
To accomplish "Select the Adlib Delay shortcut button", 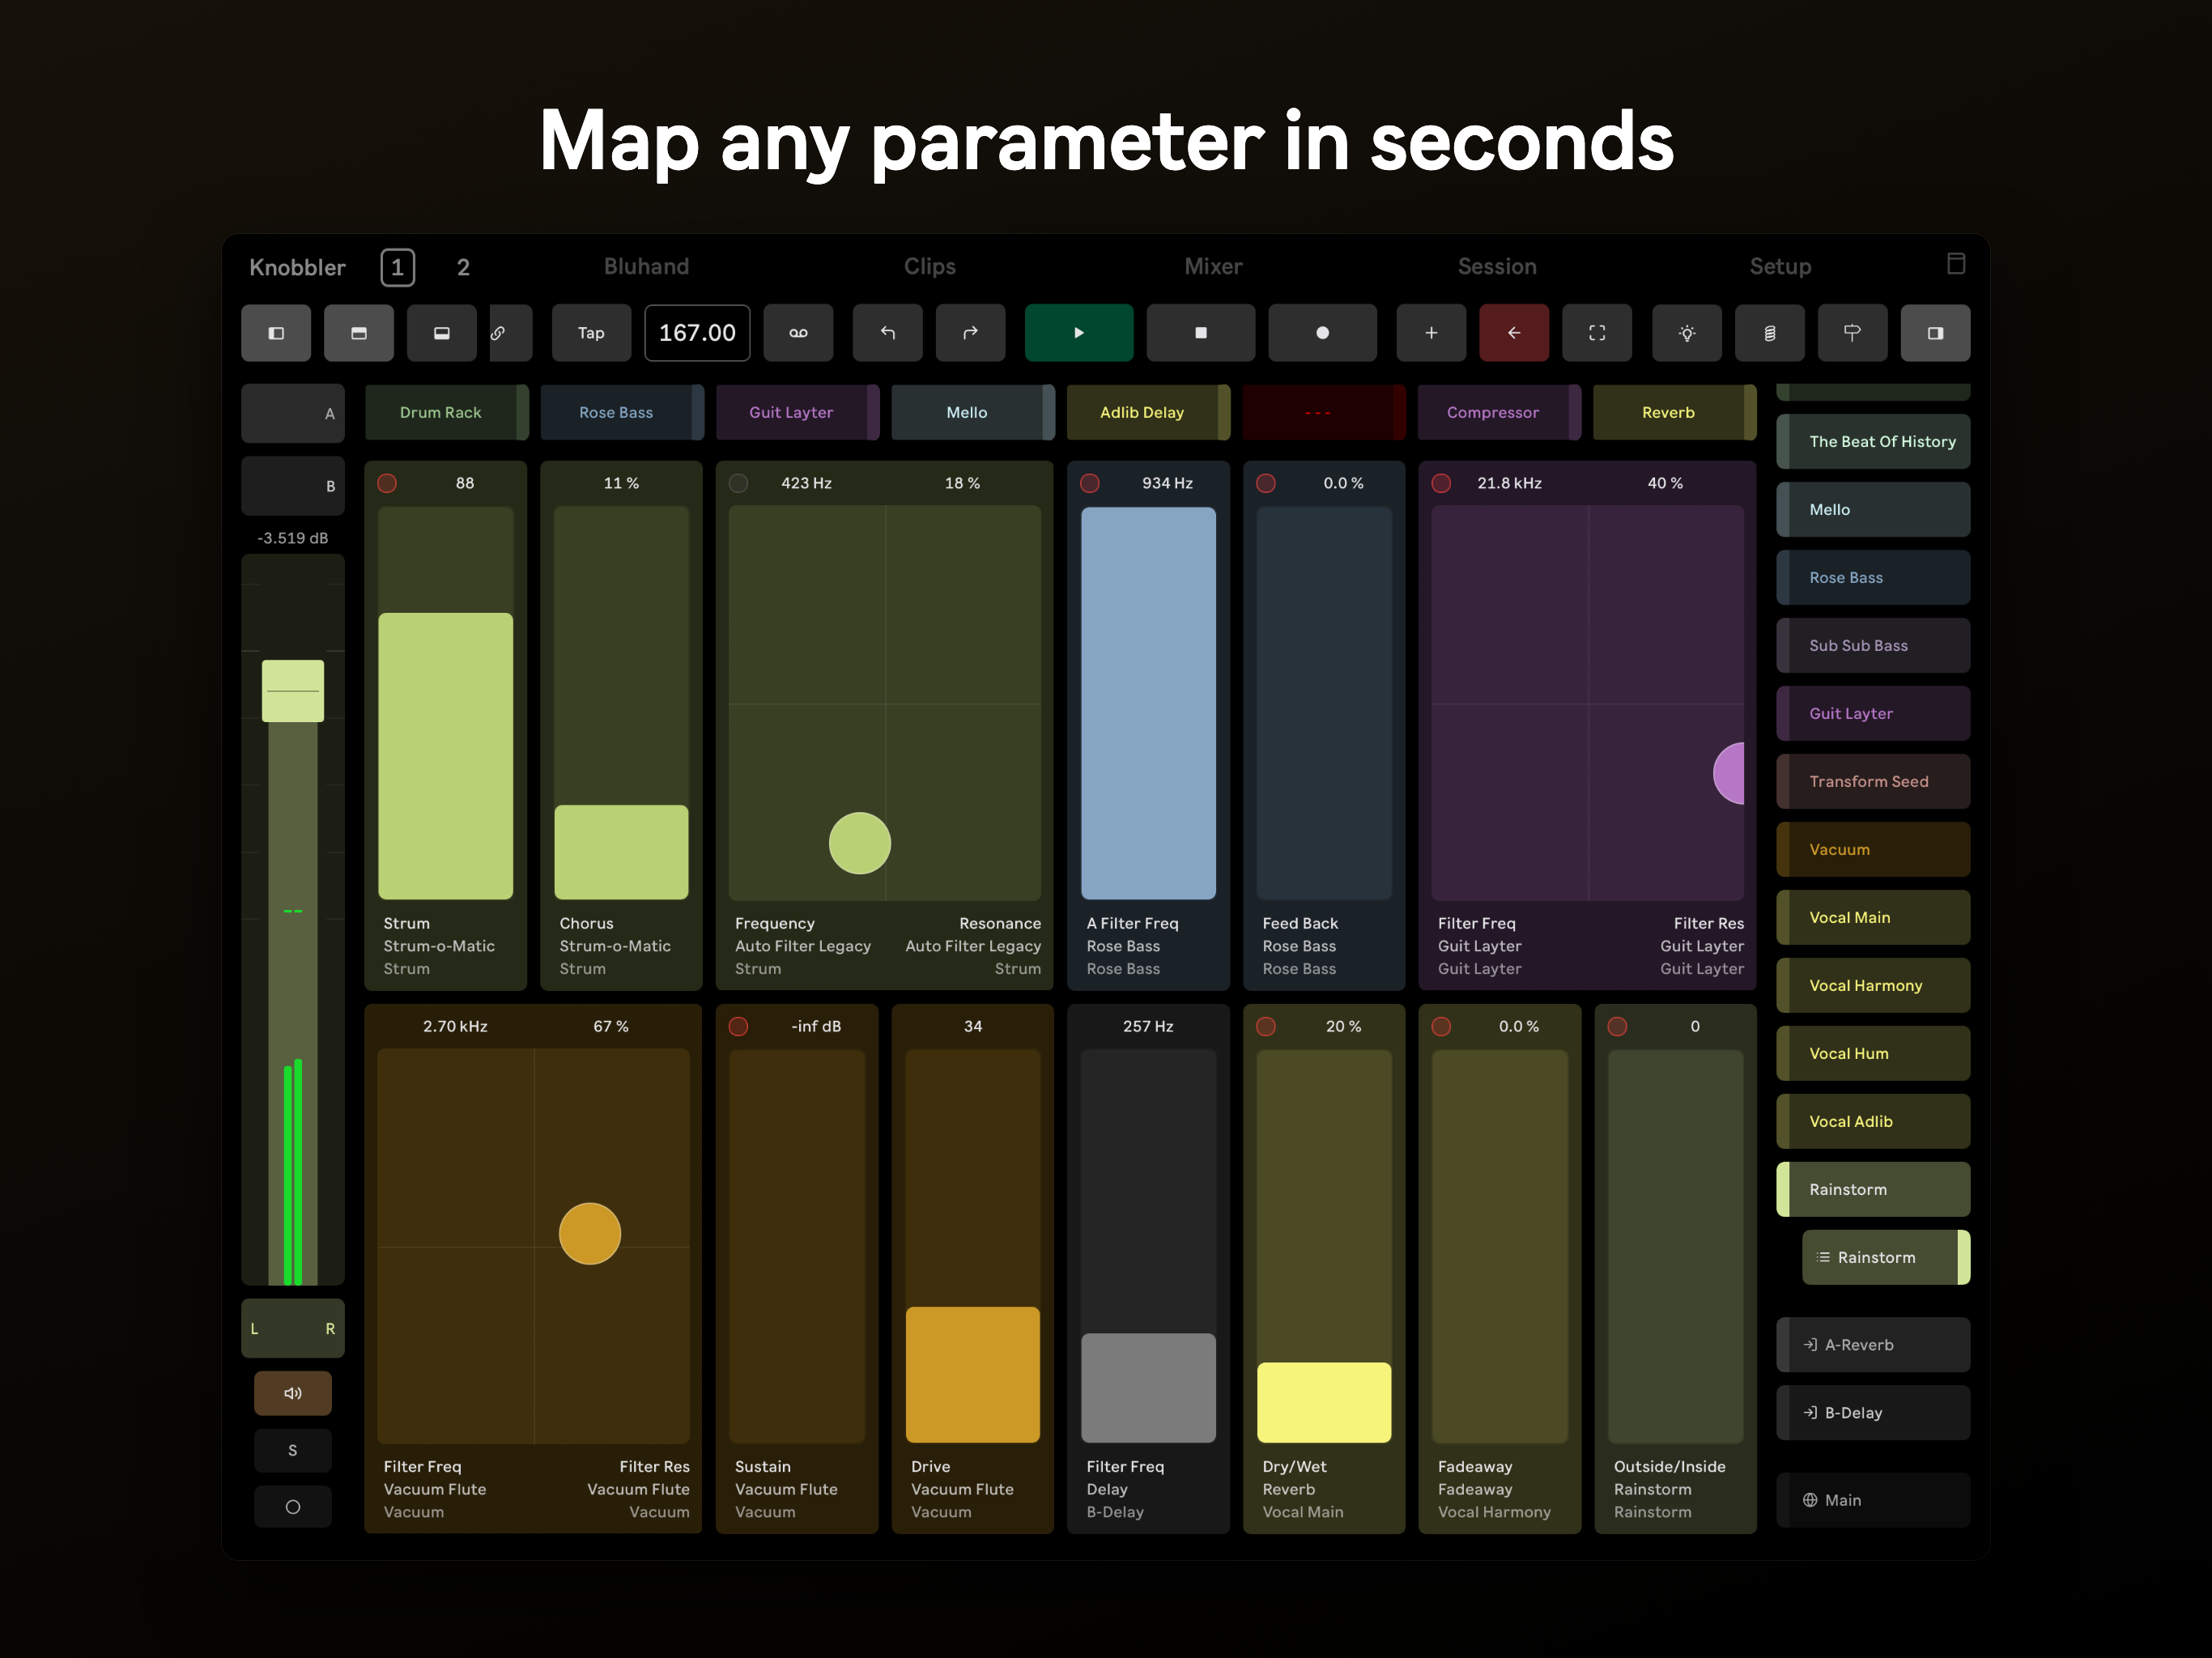I will 1148,412.
